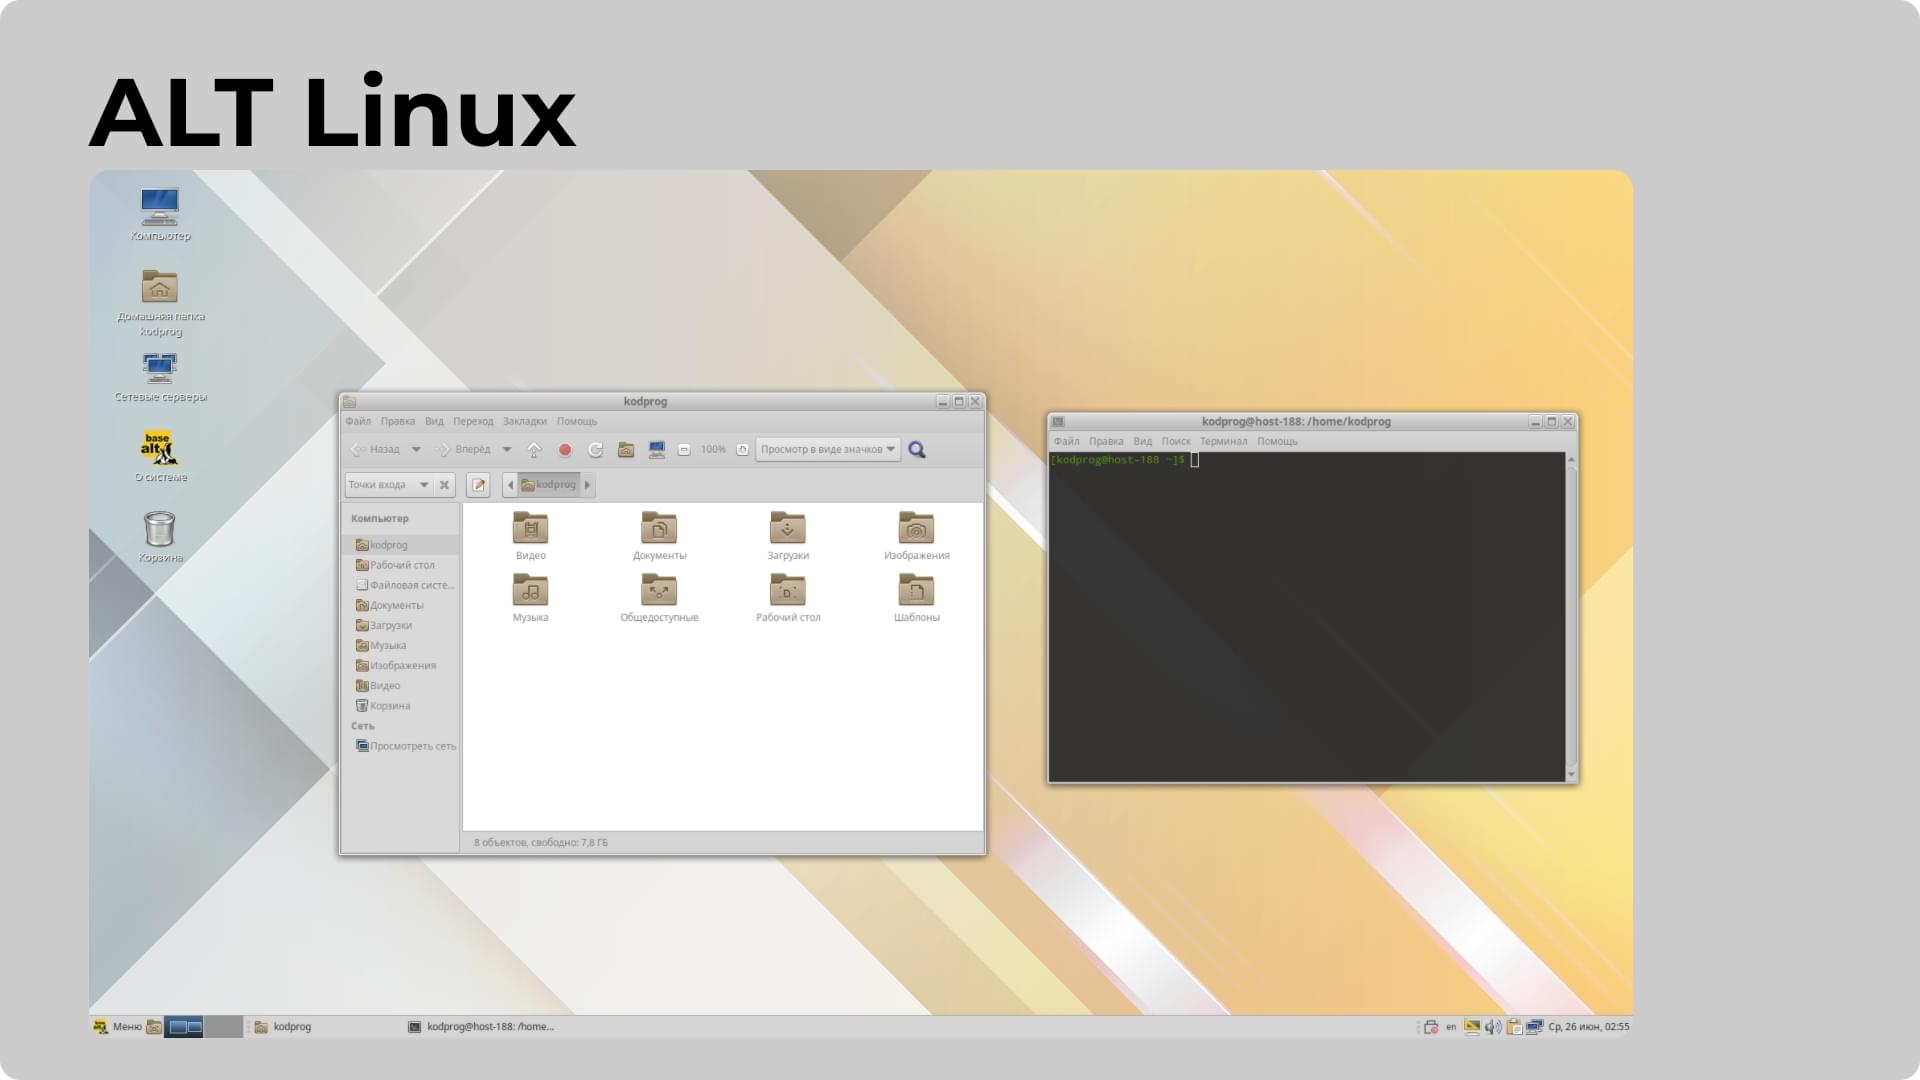Viewport: 1920px width, 1080px height.
Task: Open the Файл menu in file manager
Action: click(358, 421)
